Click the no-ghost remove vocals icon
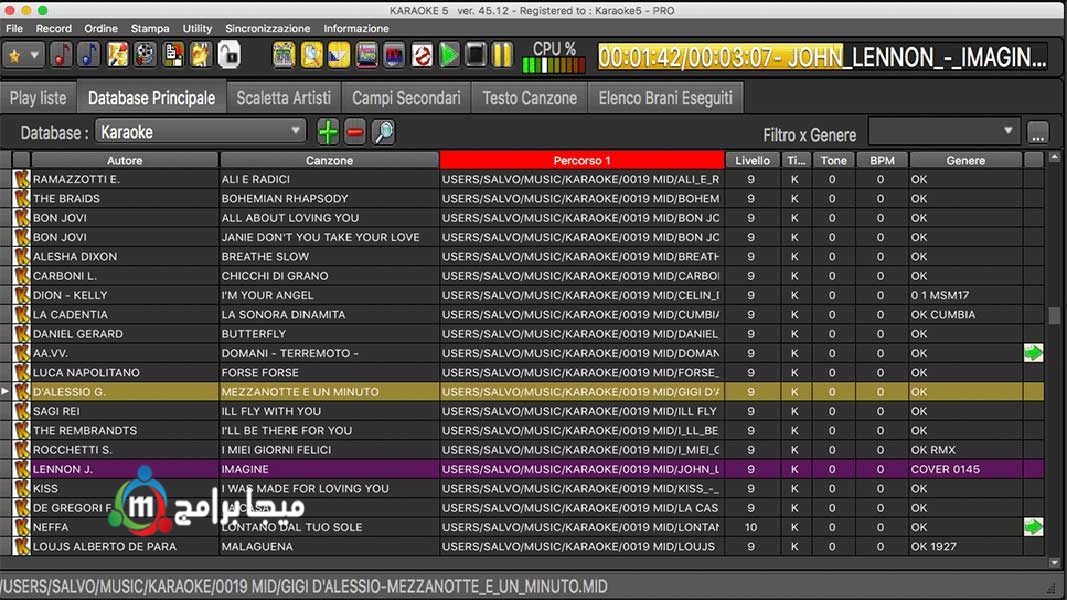Image resolution: width=1067 pixels, height=600 pixels. coord(422,55)
